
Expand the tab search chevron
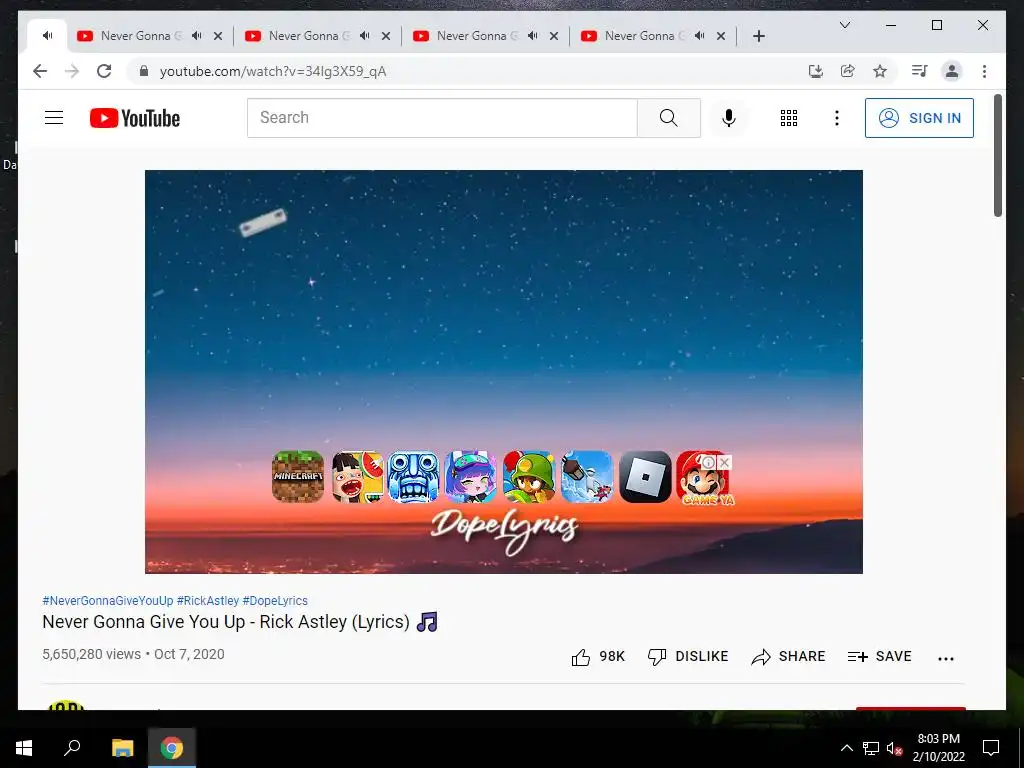click(844, 25)
